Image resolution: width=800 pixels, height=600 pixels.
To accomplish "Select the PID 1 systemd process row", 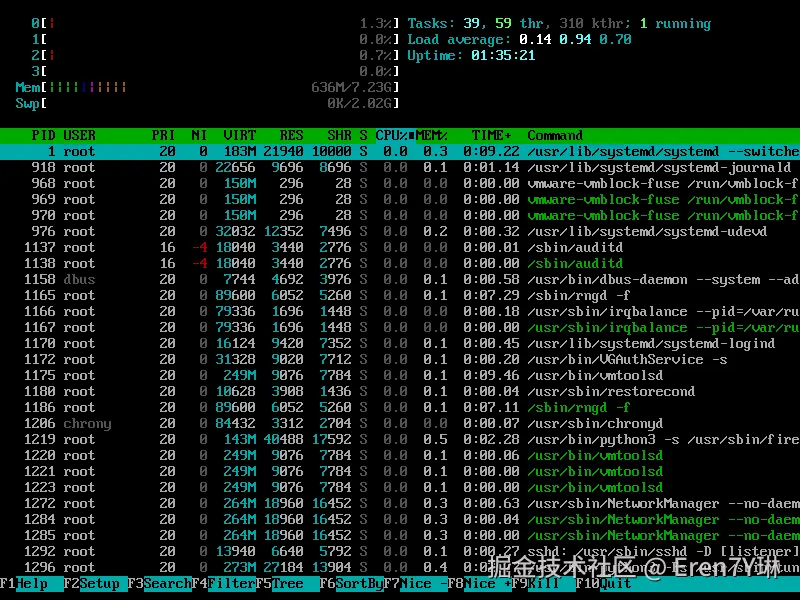I will tap(400, 152).
